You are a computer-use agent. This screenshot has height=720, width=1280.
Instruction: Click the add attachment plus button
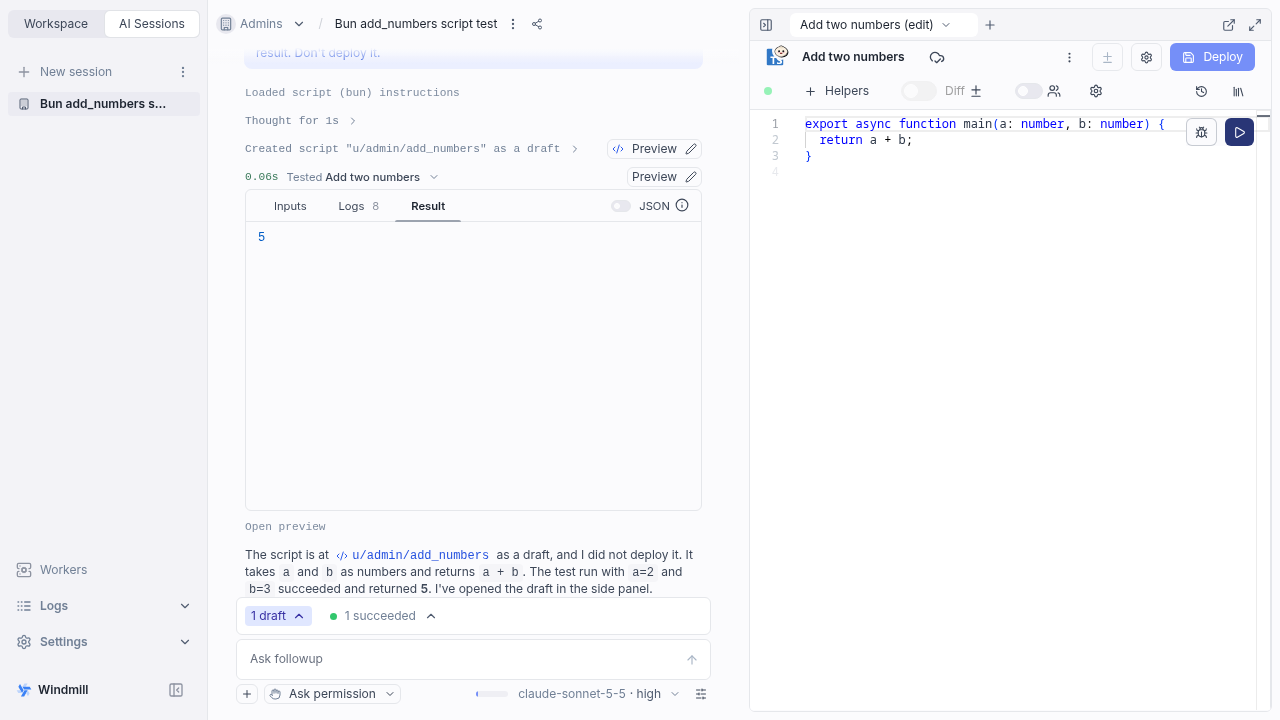point(247,694)
